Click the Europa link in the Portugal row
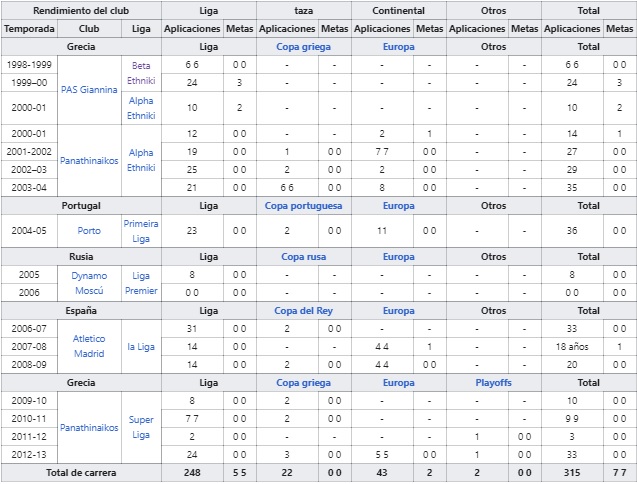Image resolution: width=637 pixels, height=484 pixels. tap(398, 205)
